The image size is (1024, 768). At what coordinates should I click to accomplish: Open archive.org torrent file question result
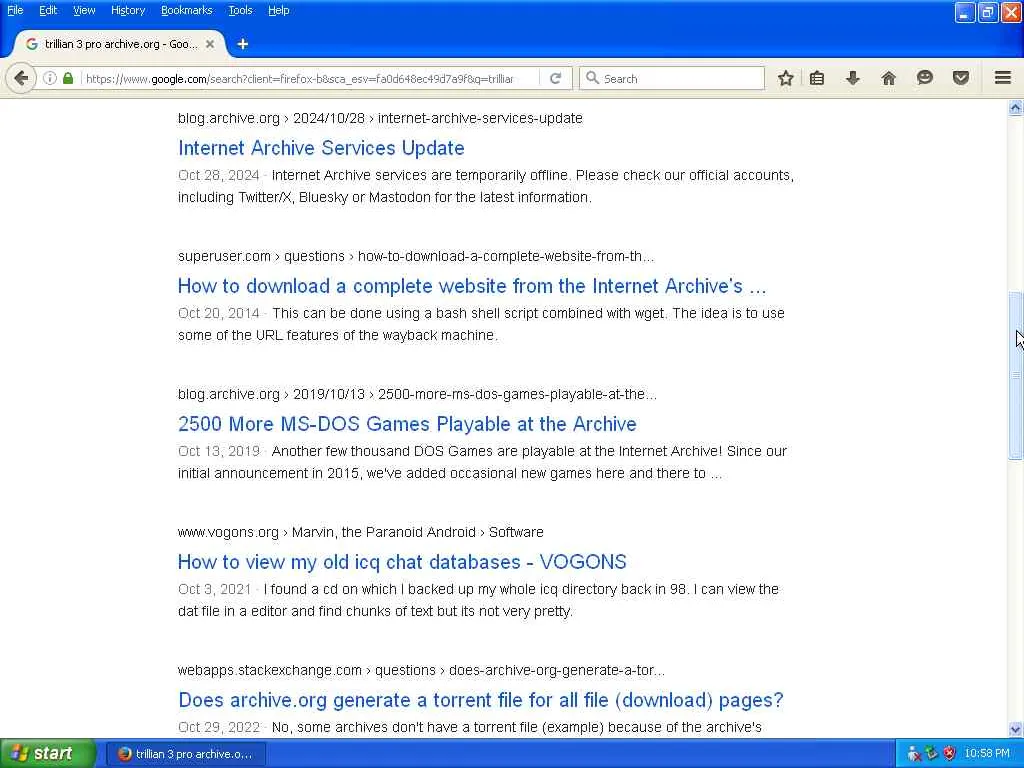[480, 700]
